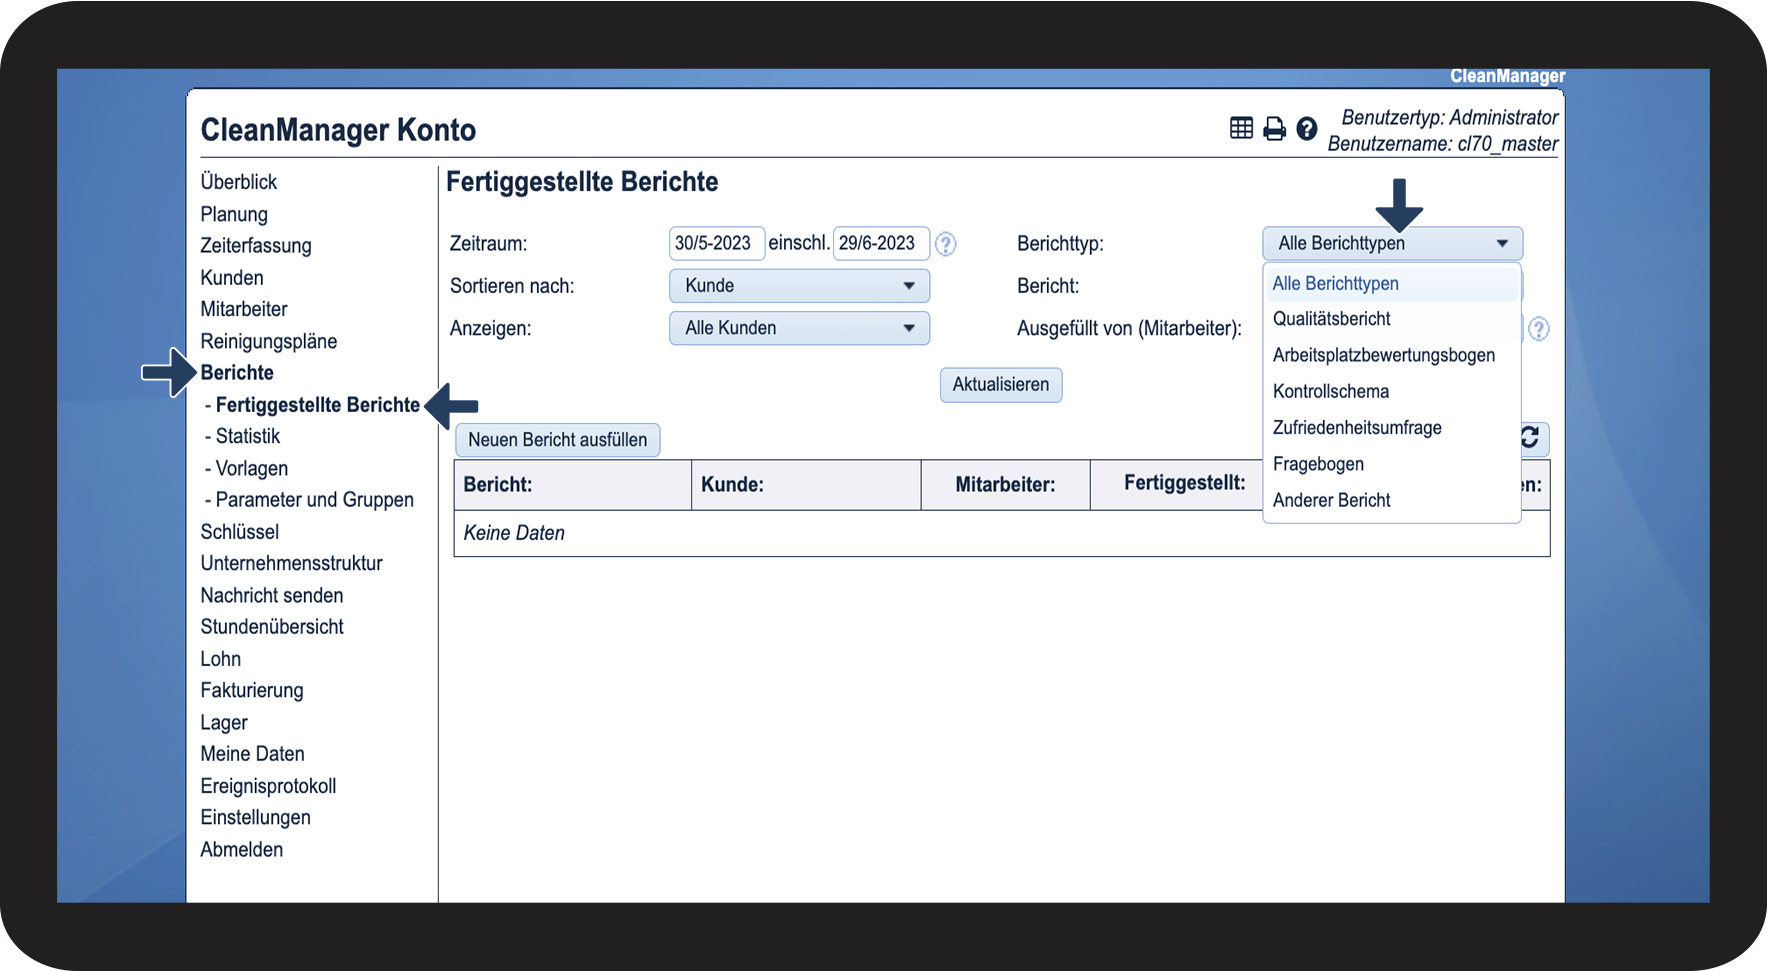Screen dimensions: 1767x971
Task: Open Unternehmensstruktur
Action: coord(292,563)
